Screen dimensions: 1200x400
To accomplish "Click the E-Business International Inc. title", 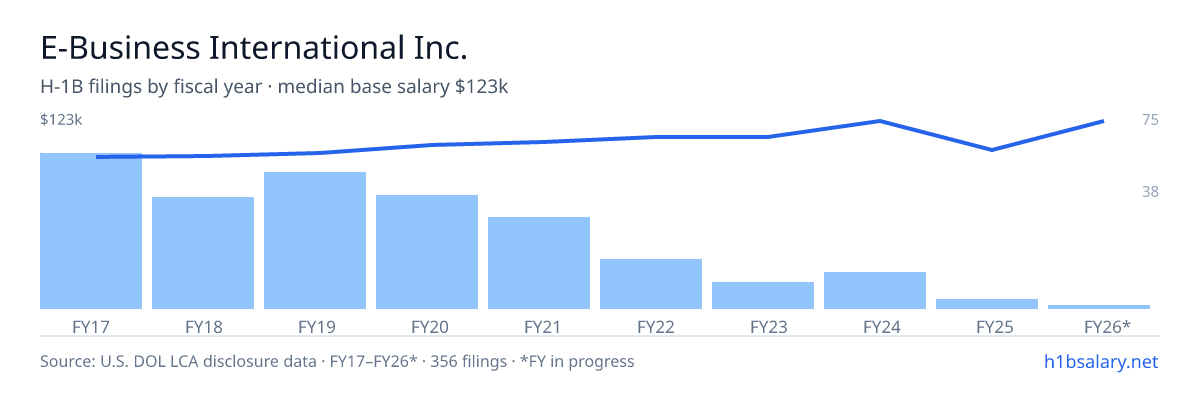I will coord(254,48).
